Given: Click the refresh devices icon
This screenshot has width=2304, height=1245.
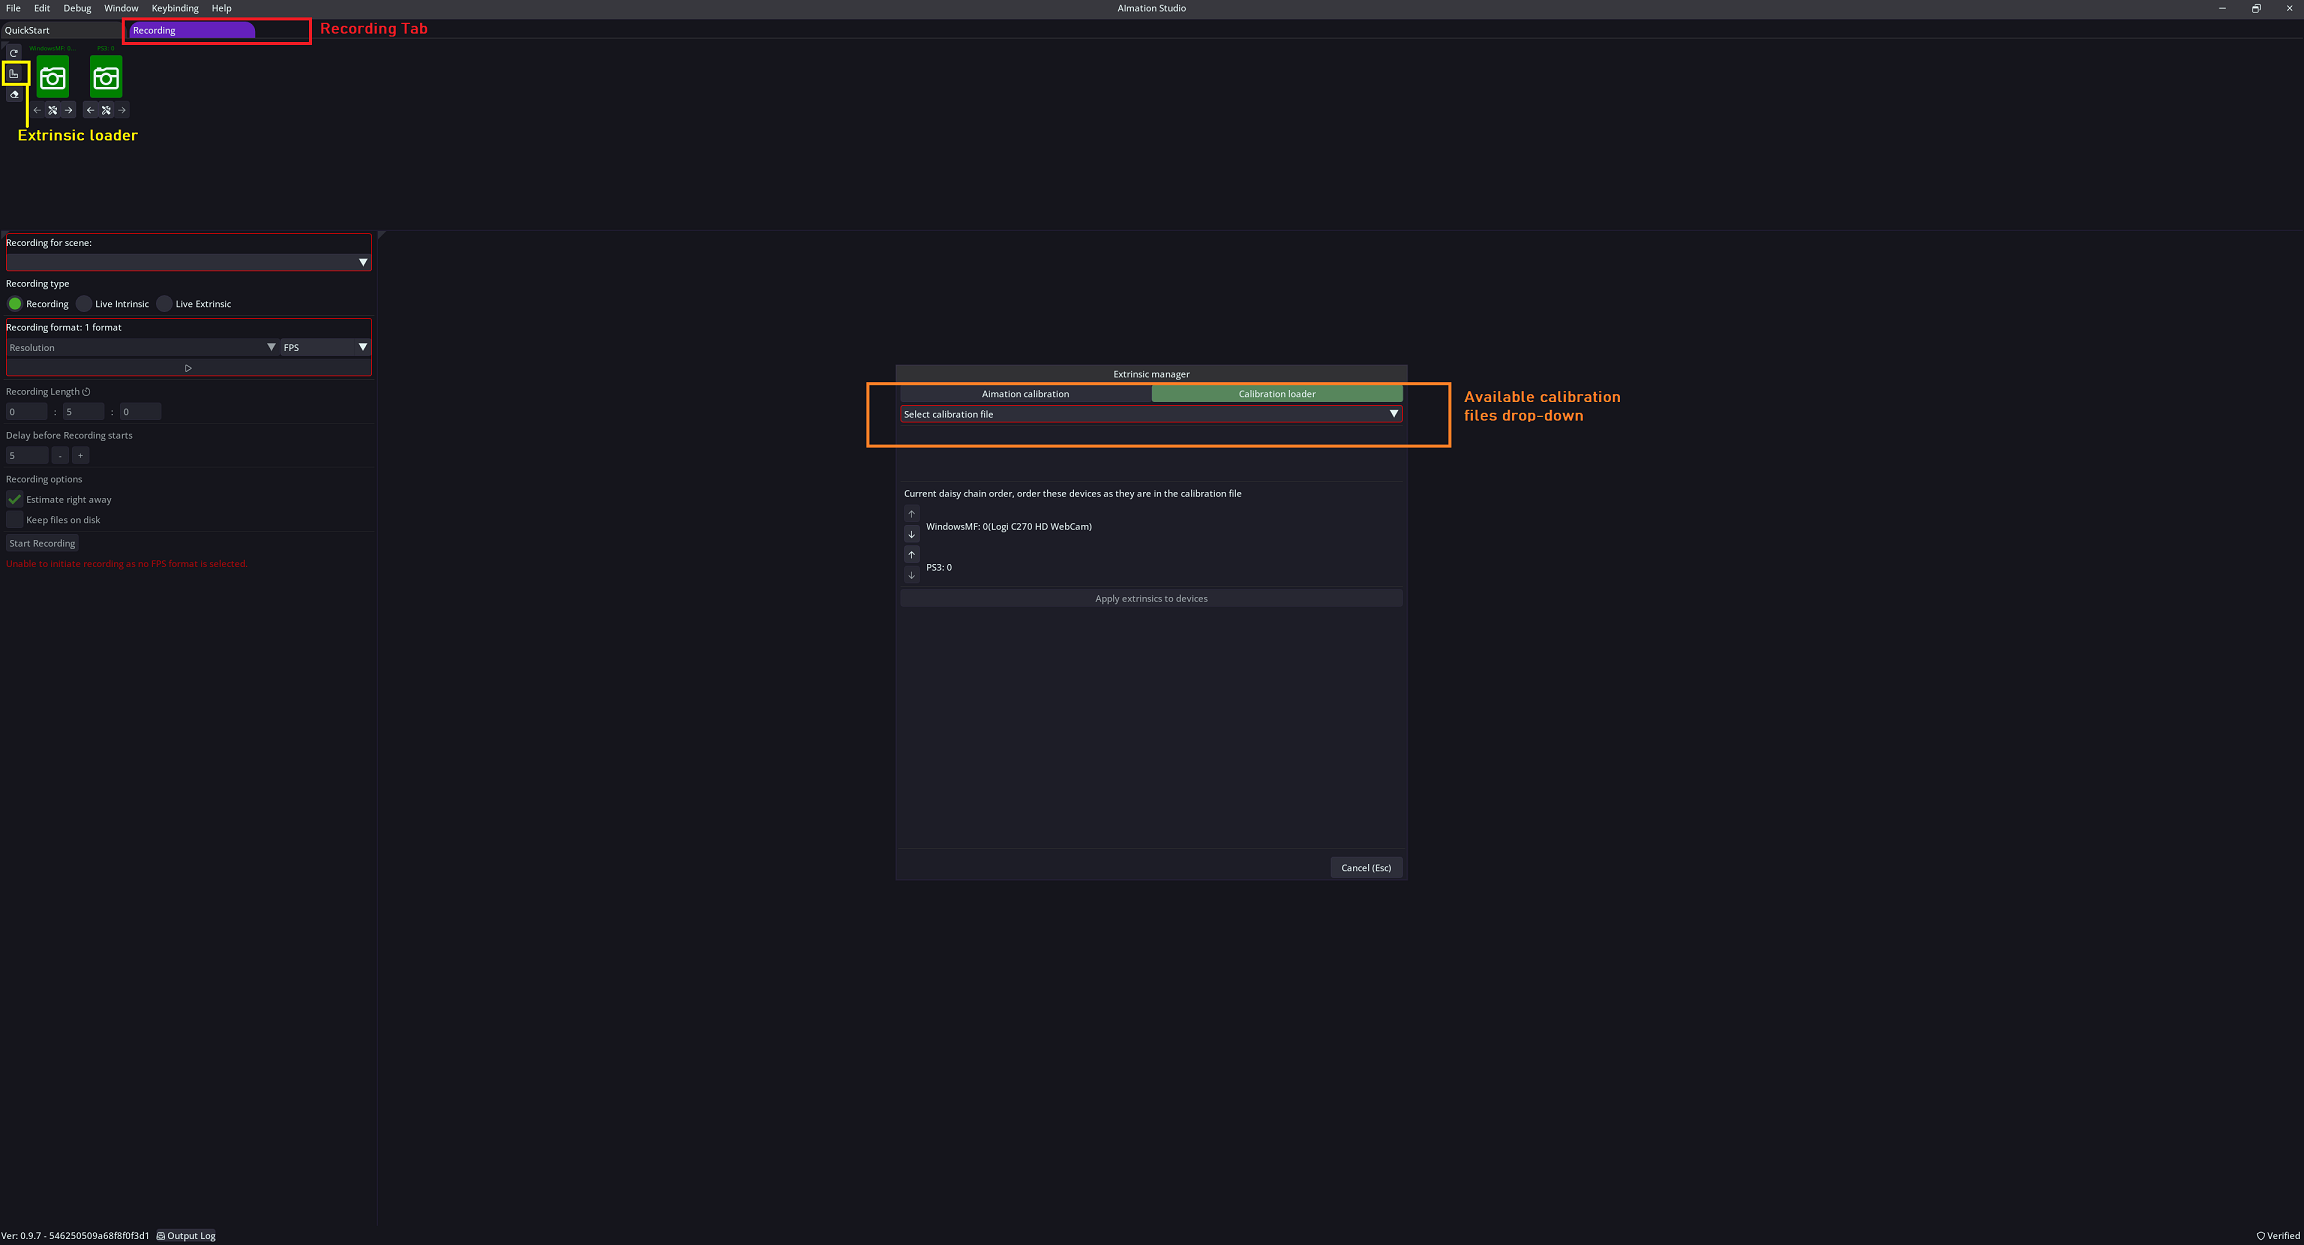Looking at the screenshot, I should 14,52.
